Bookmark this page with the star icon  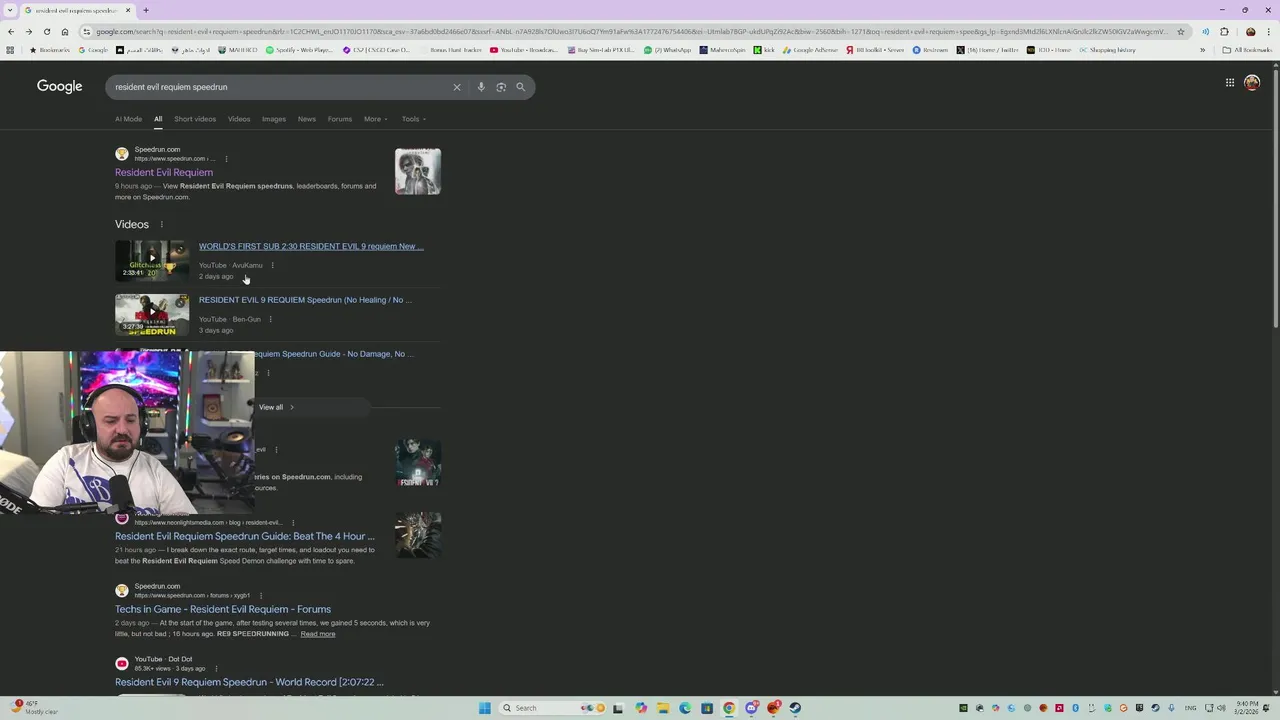tap(1181, 32)
